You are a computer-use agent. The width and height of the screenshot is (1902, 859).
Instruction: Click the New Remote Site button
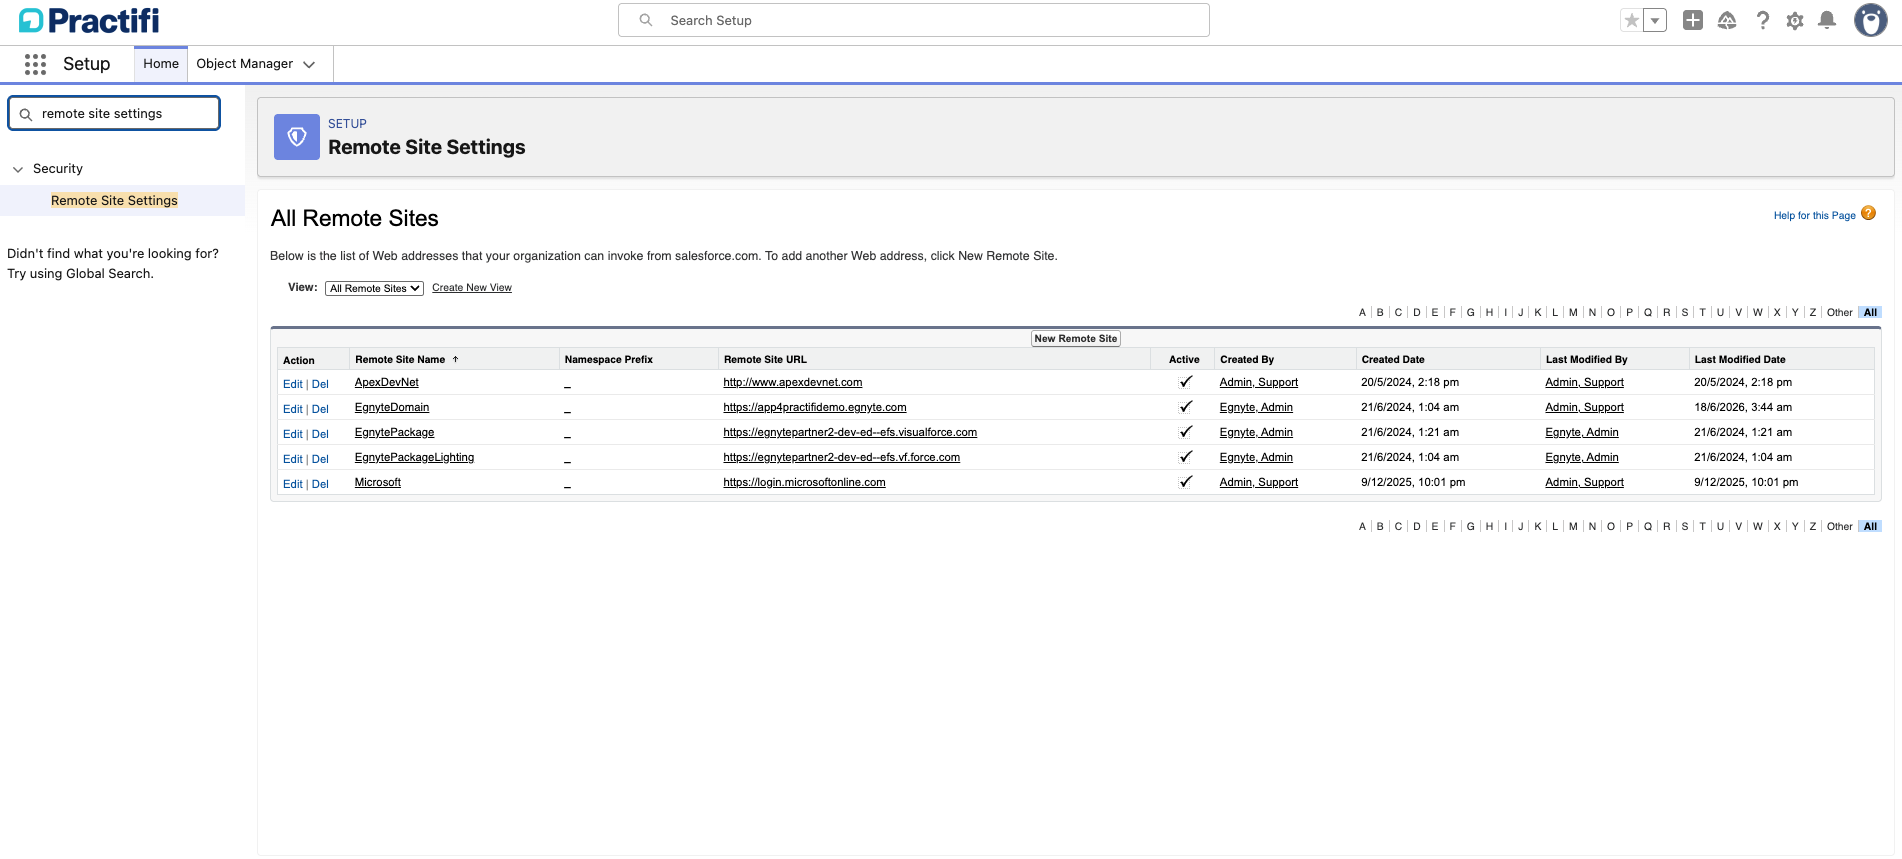tap(1076, 339)
